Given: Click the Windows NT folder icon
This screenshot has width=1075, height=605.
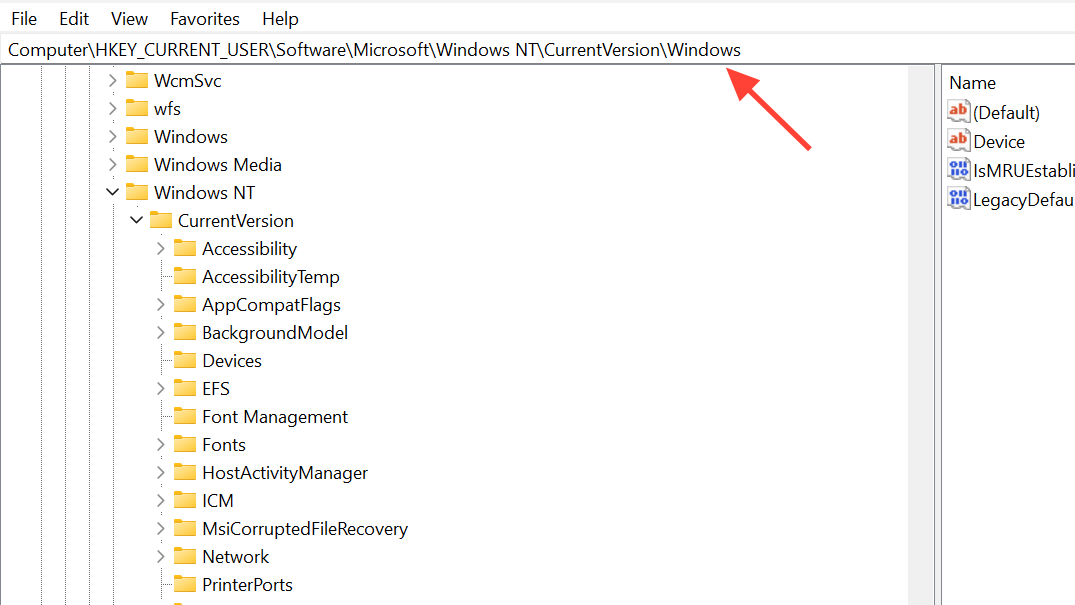Looking at the screenshot, I should (136, 192).
